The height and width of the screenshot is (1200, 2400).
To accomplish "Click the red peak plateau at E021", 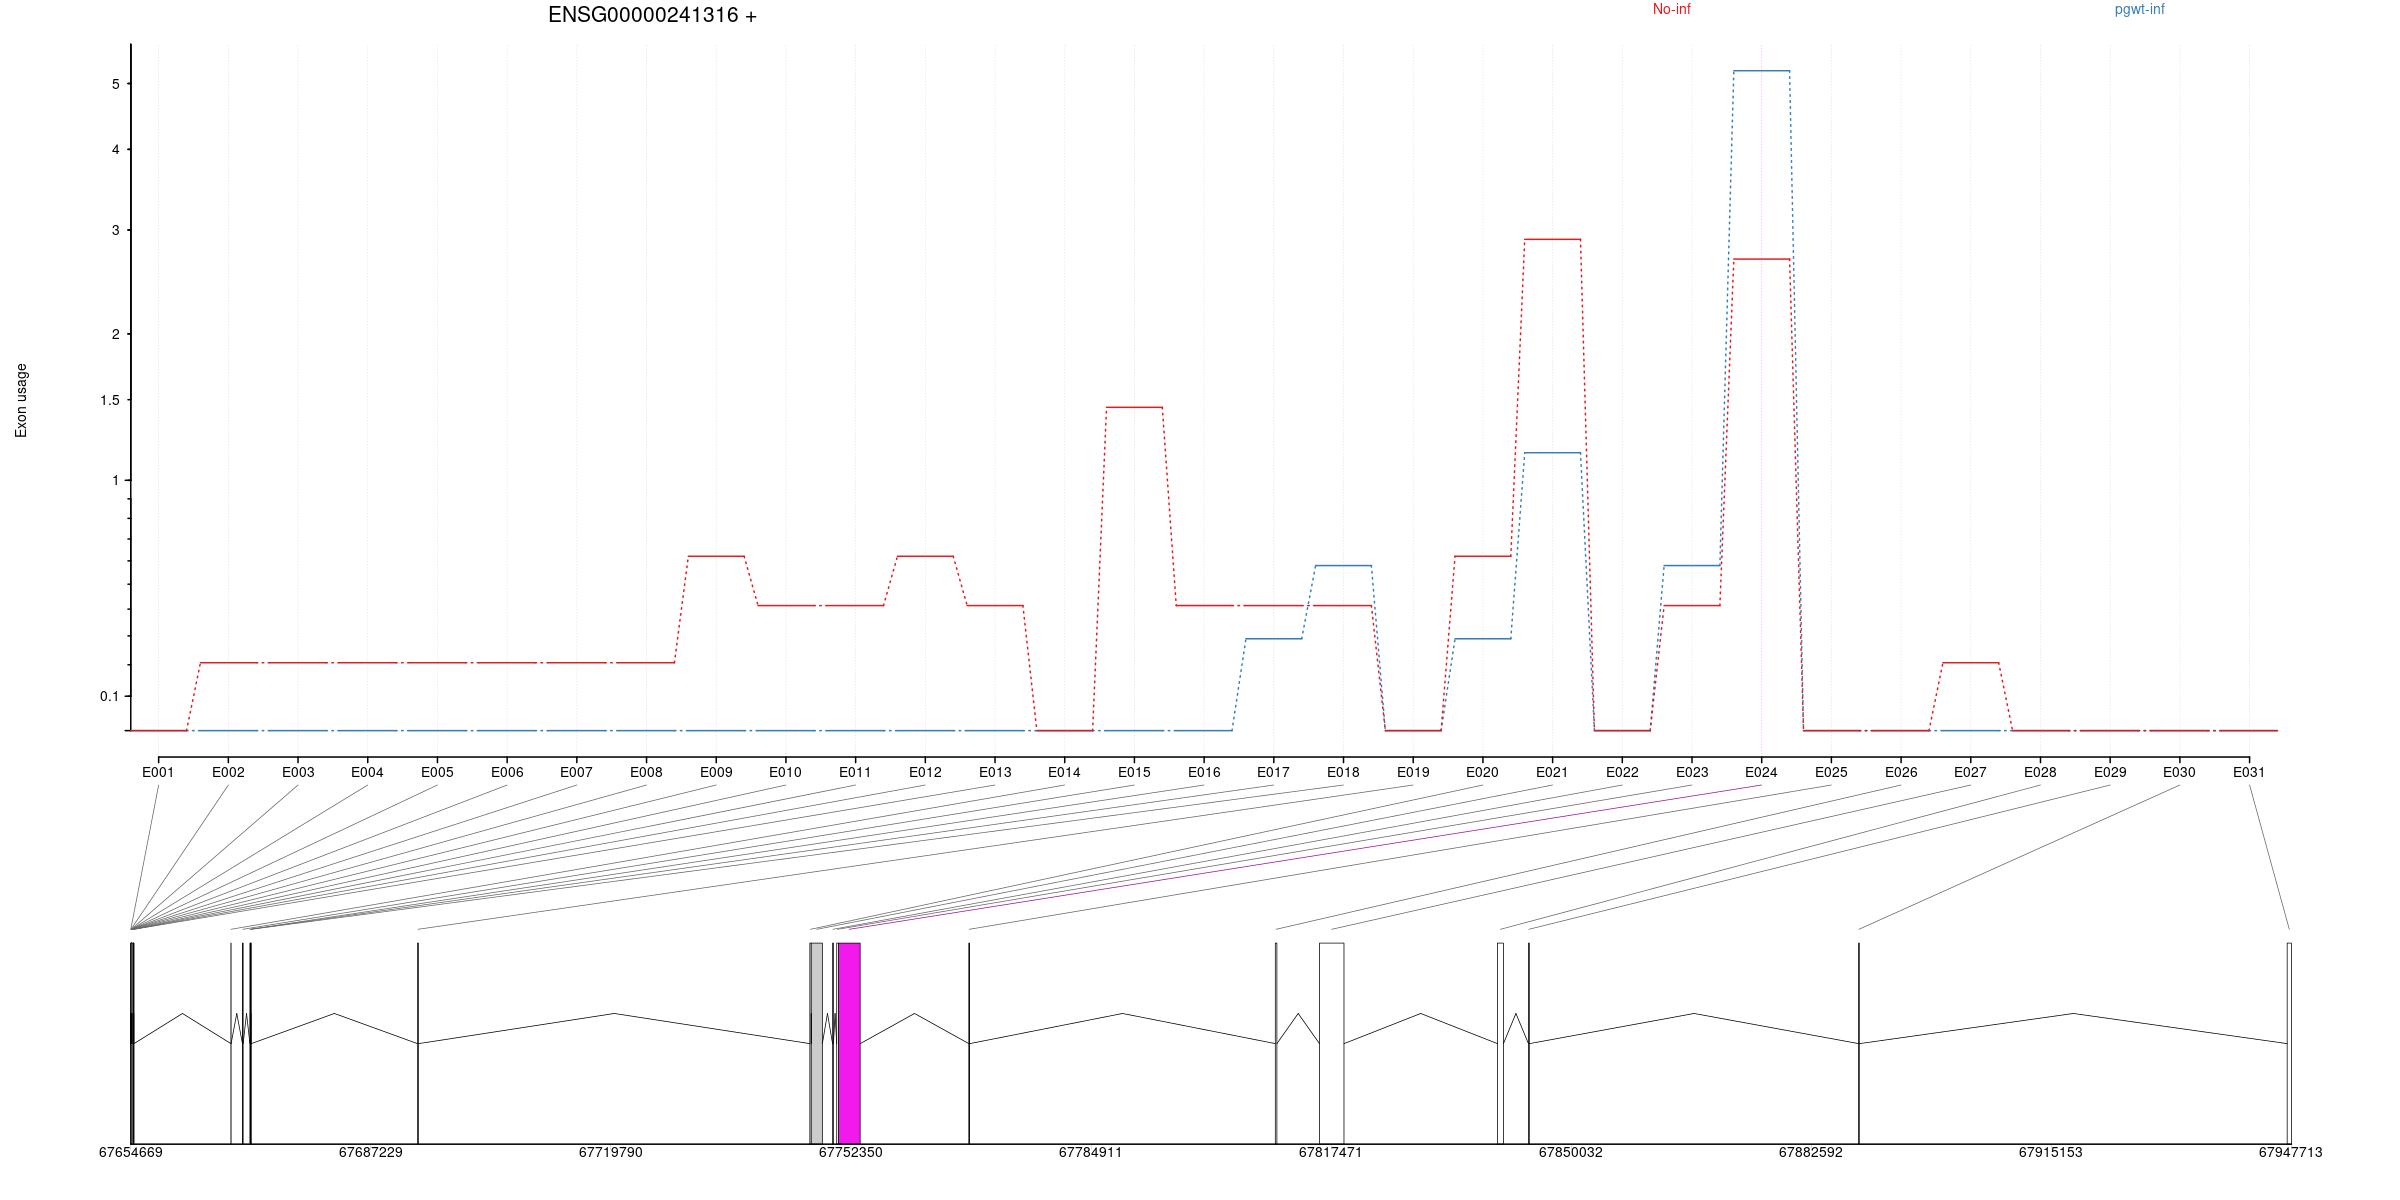I will tap(1552, 239).
